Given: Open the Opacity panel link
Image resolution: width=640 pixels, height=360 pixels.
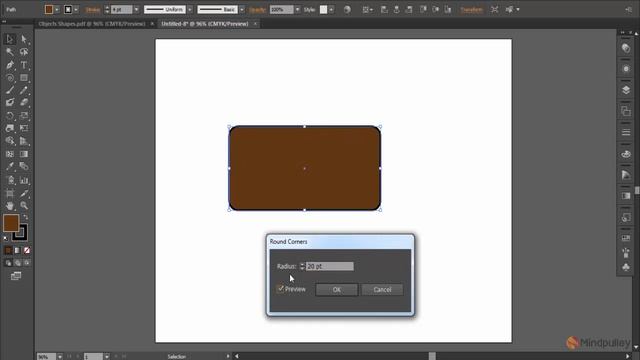Looking at the screenshot, I should coord(258,9).
